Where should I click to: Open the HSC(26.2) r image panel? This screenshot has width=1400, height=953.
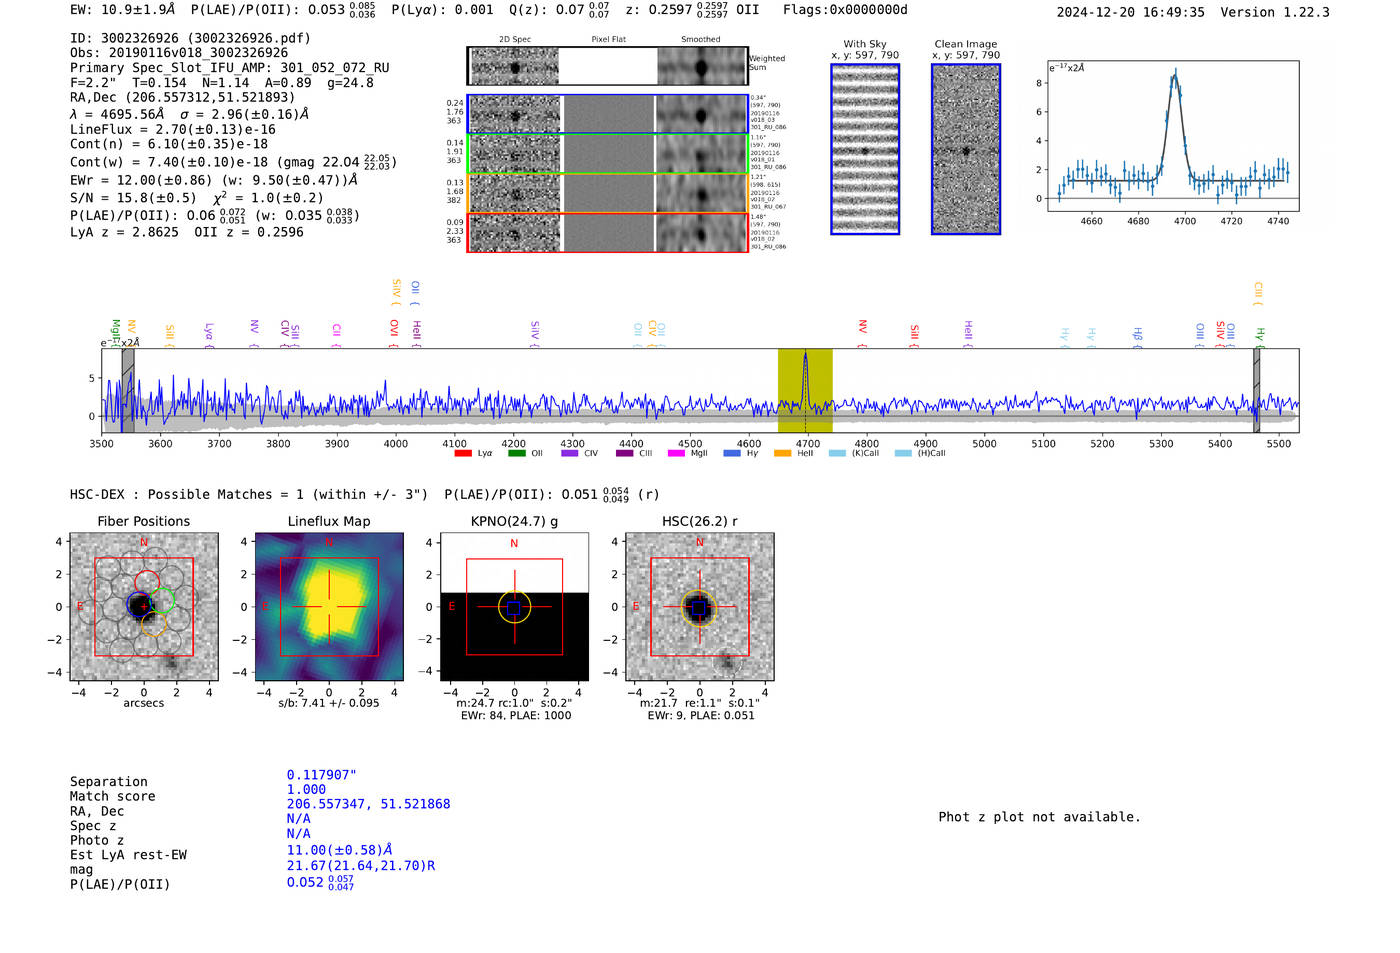(x=699, y=607)
